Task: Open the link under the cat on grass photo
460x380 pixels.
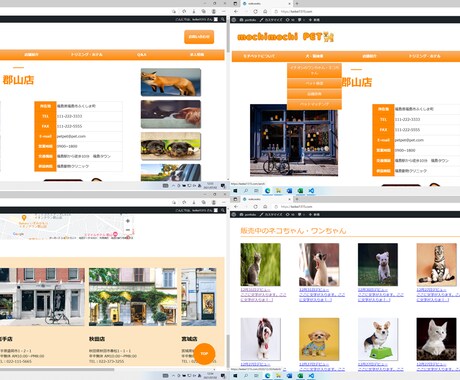Action: point(263,295)
